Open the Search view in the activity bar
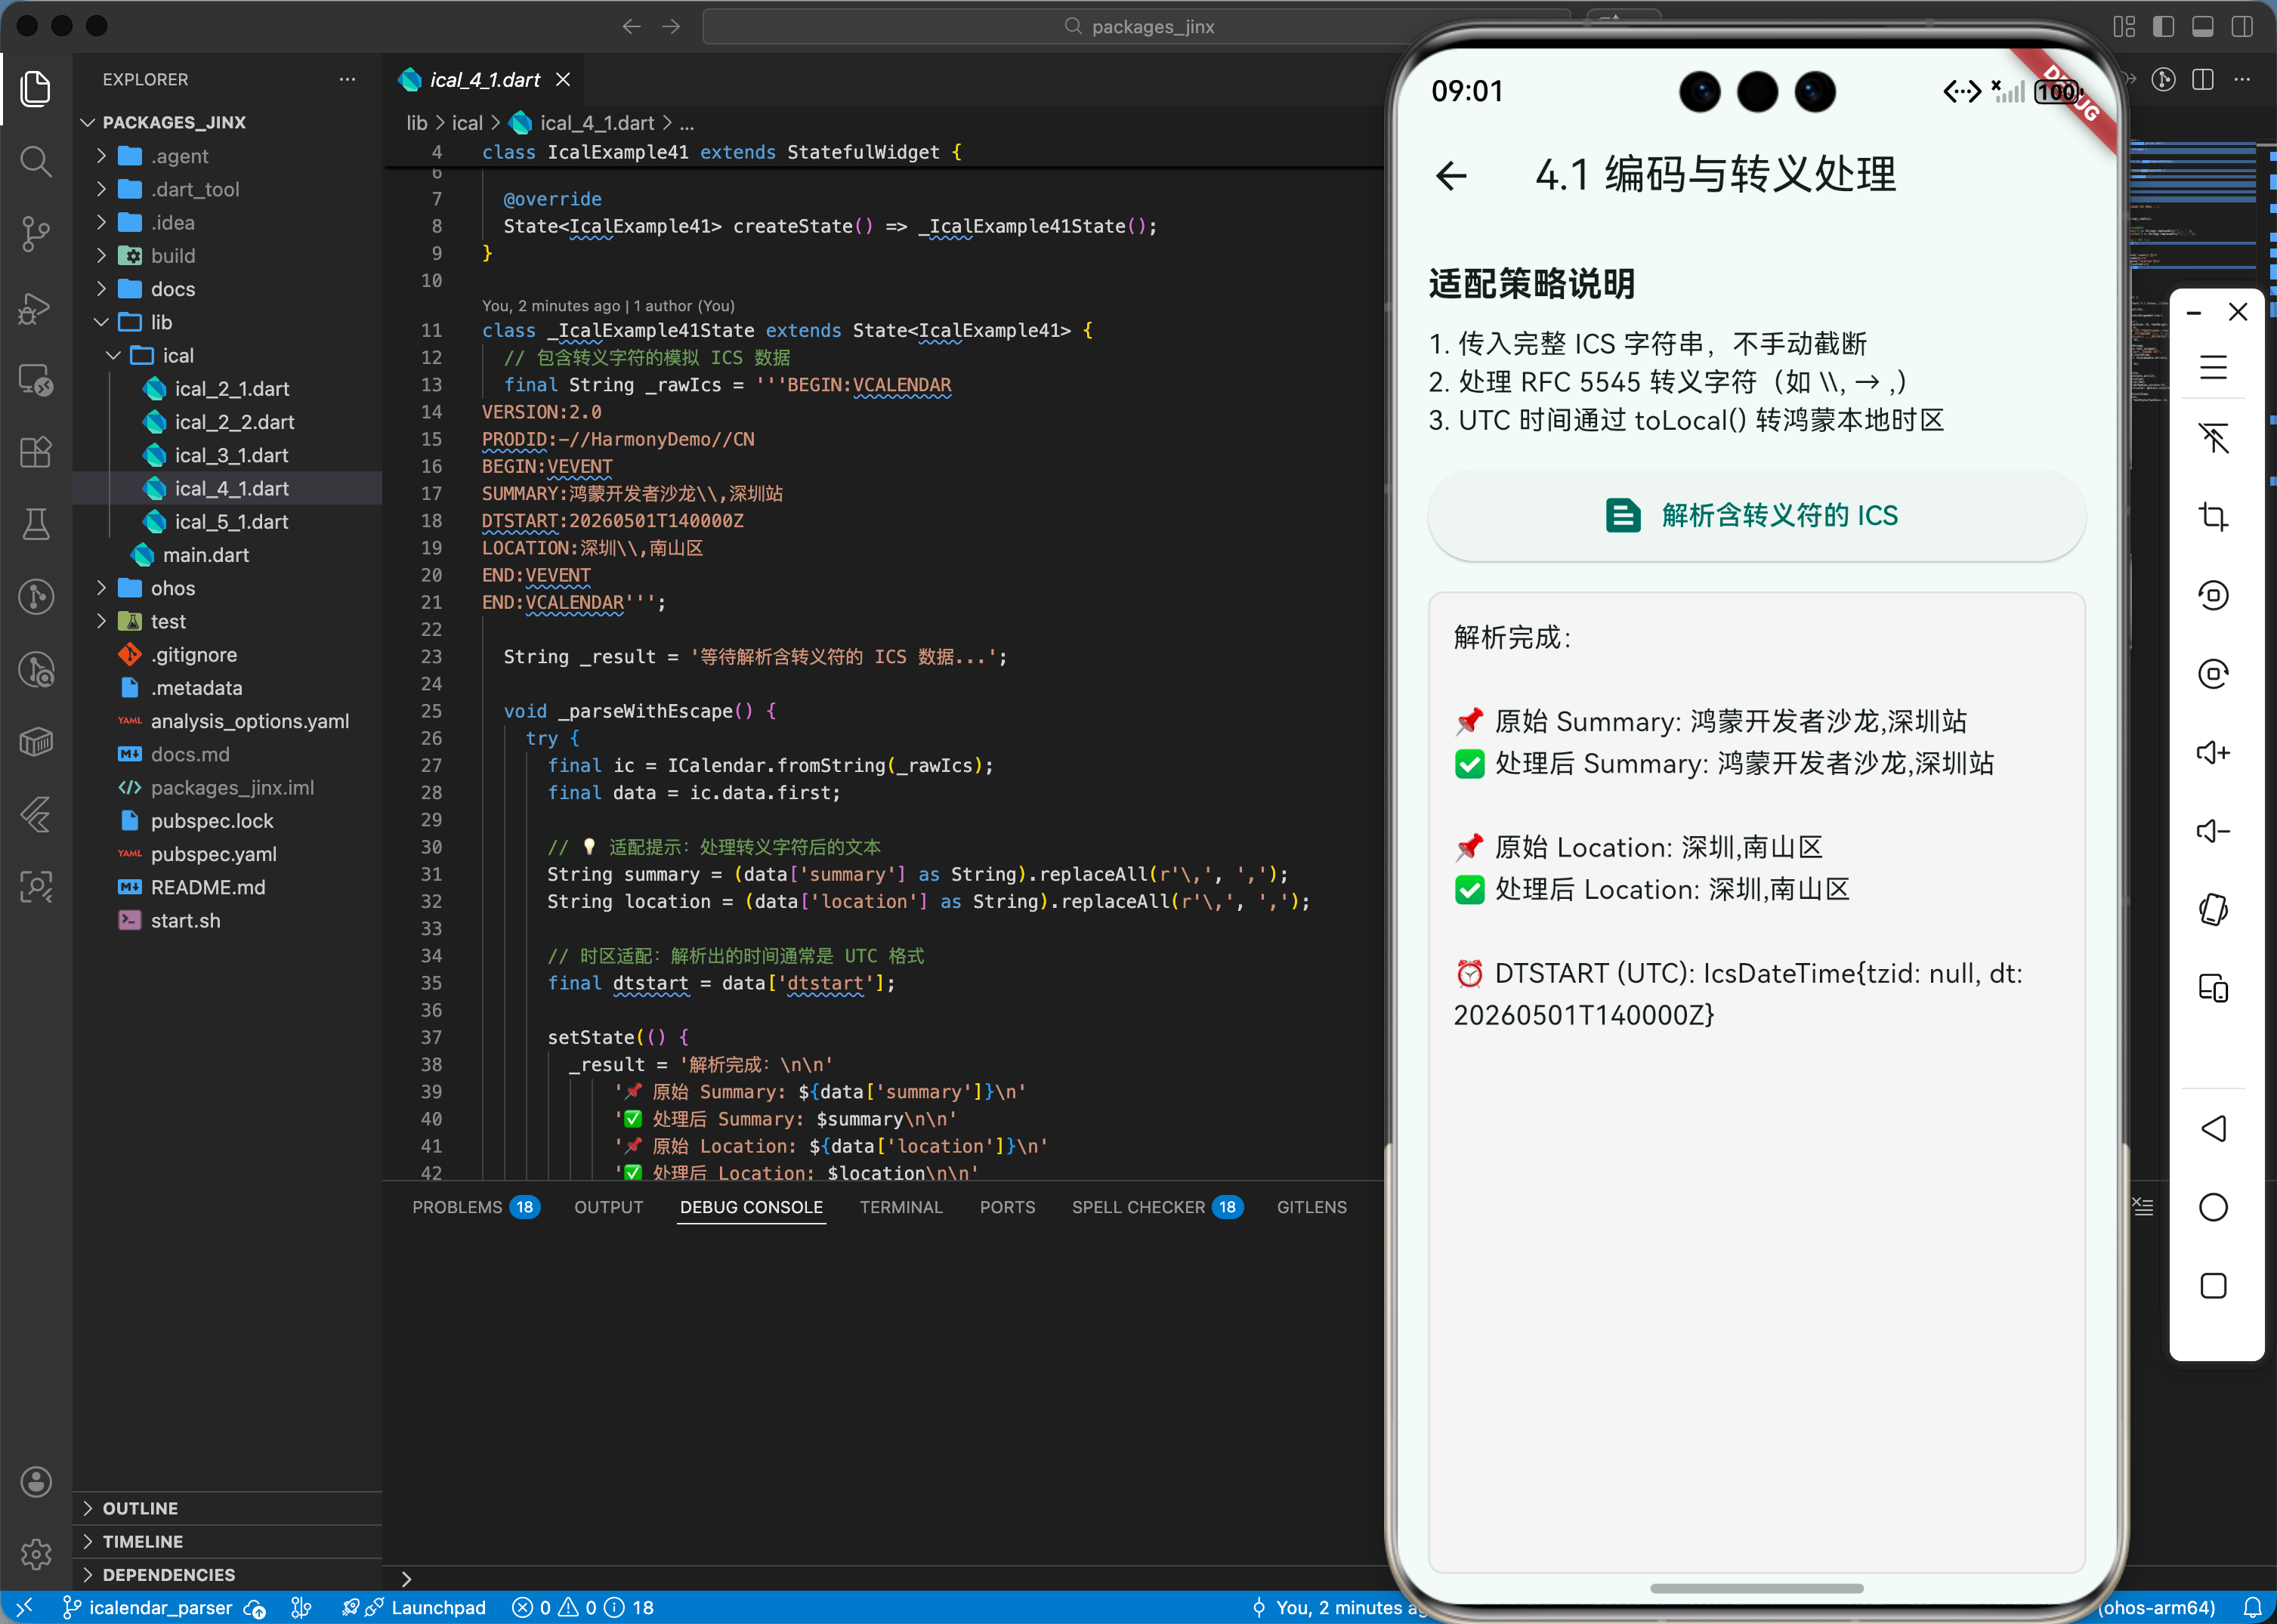Screen dimensions: 2277x1624 [x=36, y=161]
